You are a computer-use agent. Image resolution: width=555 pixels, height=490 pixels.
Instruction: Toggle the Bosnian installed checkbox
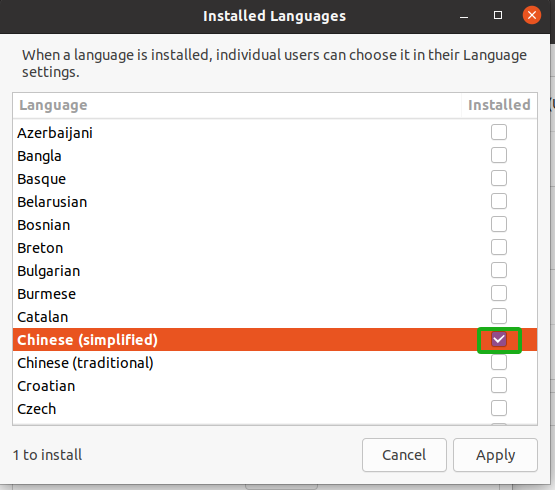(x=499, y=224)
